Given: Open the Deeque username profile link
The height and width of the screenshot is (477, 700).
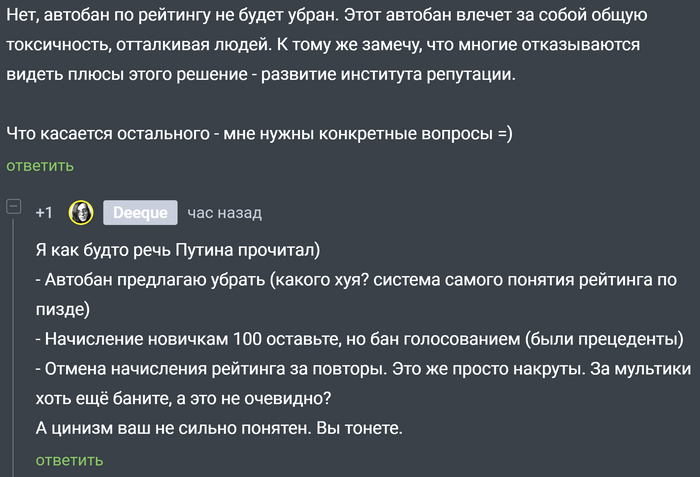Looking at the screenshot, I should click(x=140, y=213).
